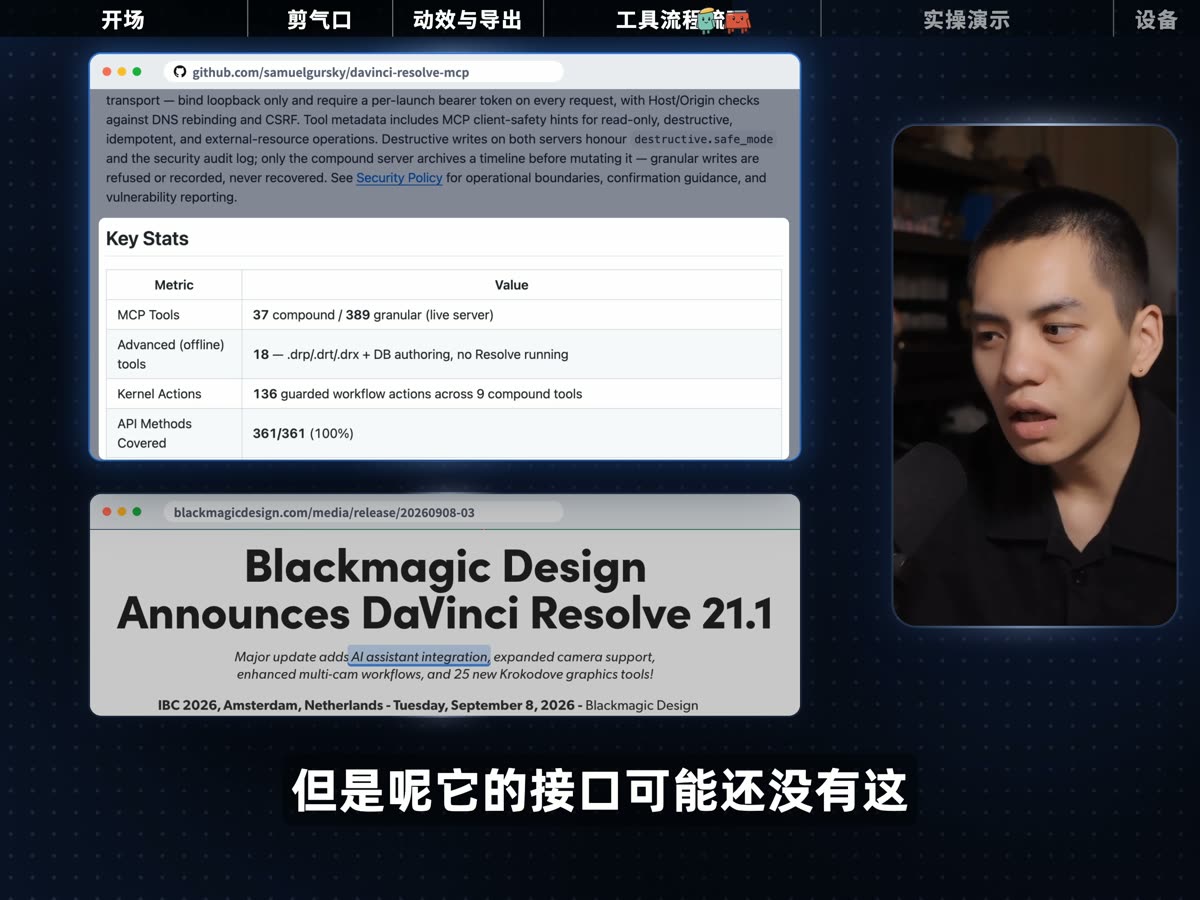Select the MCP Tools row label
The width and height of the screenshot is (1200, 900).
pos(148,315)
